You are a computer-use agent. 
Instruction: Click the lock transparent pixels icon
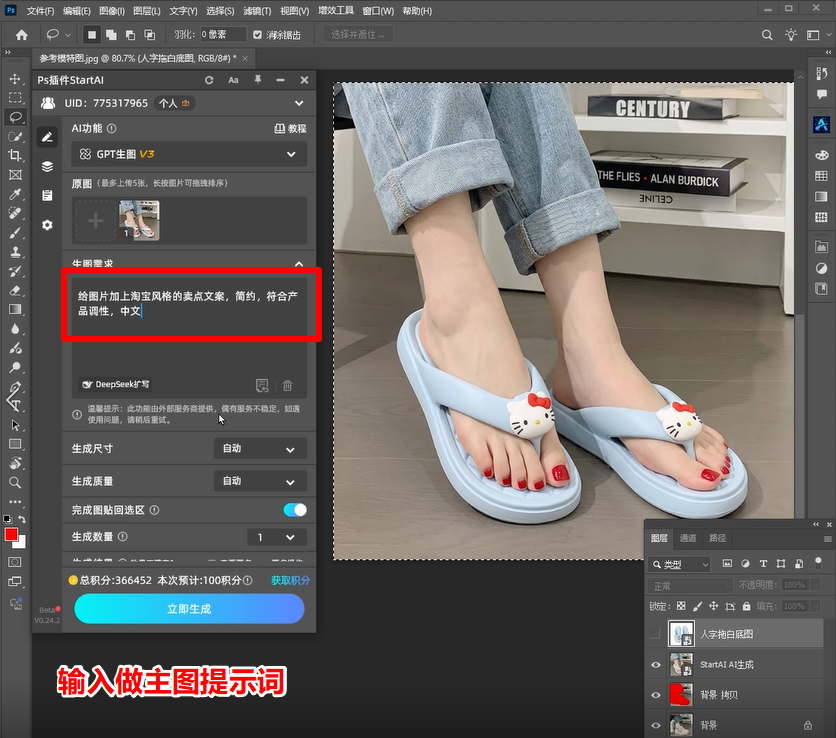pyautogui.click(x=681, y=606)
